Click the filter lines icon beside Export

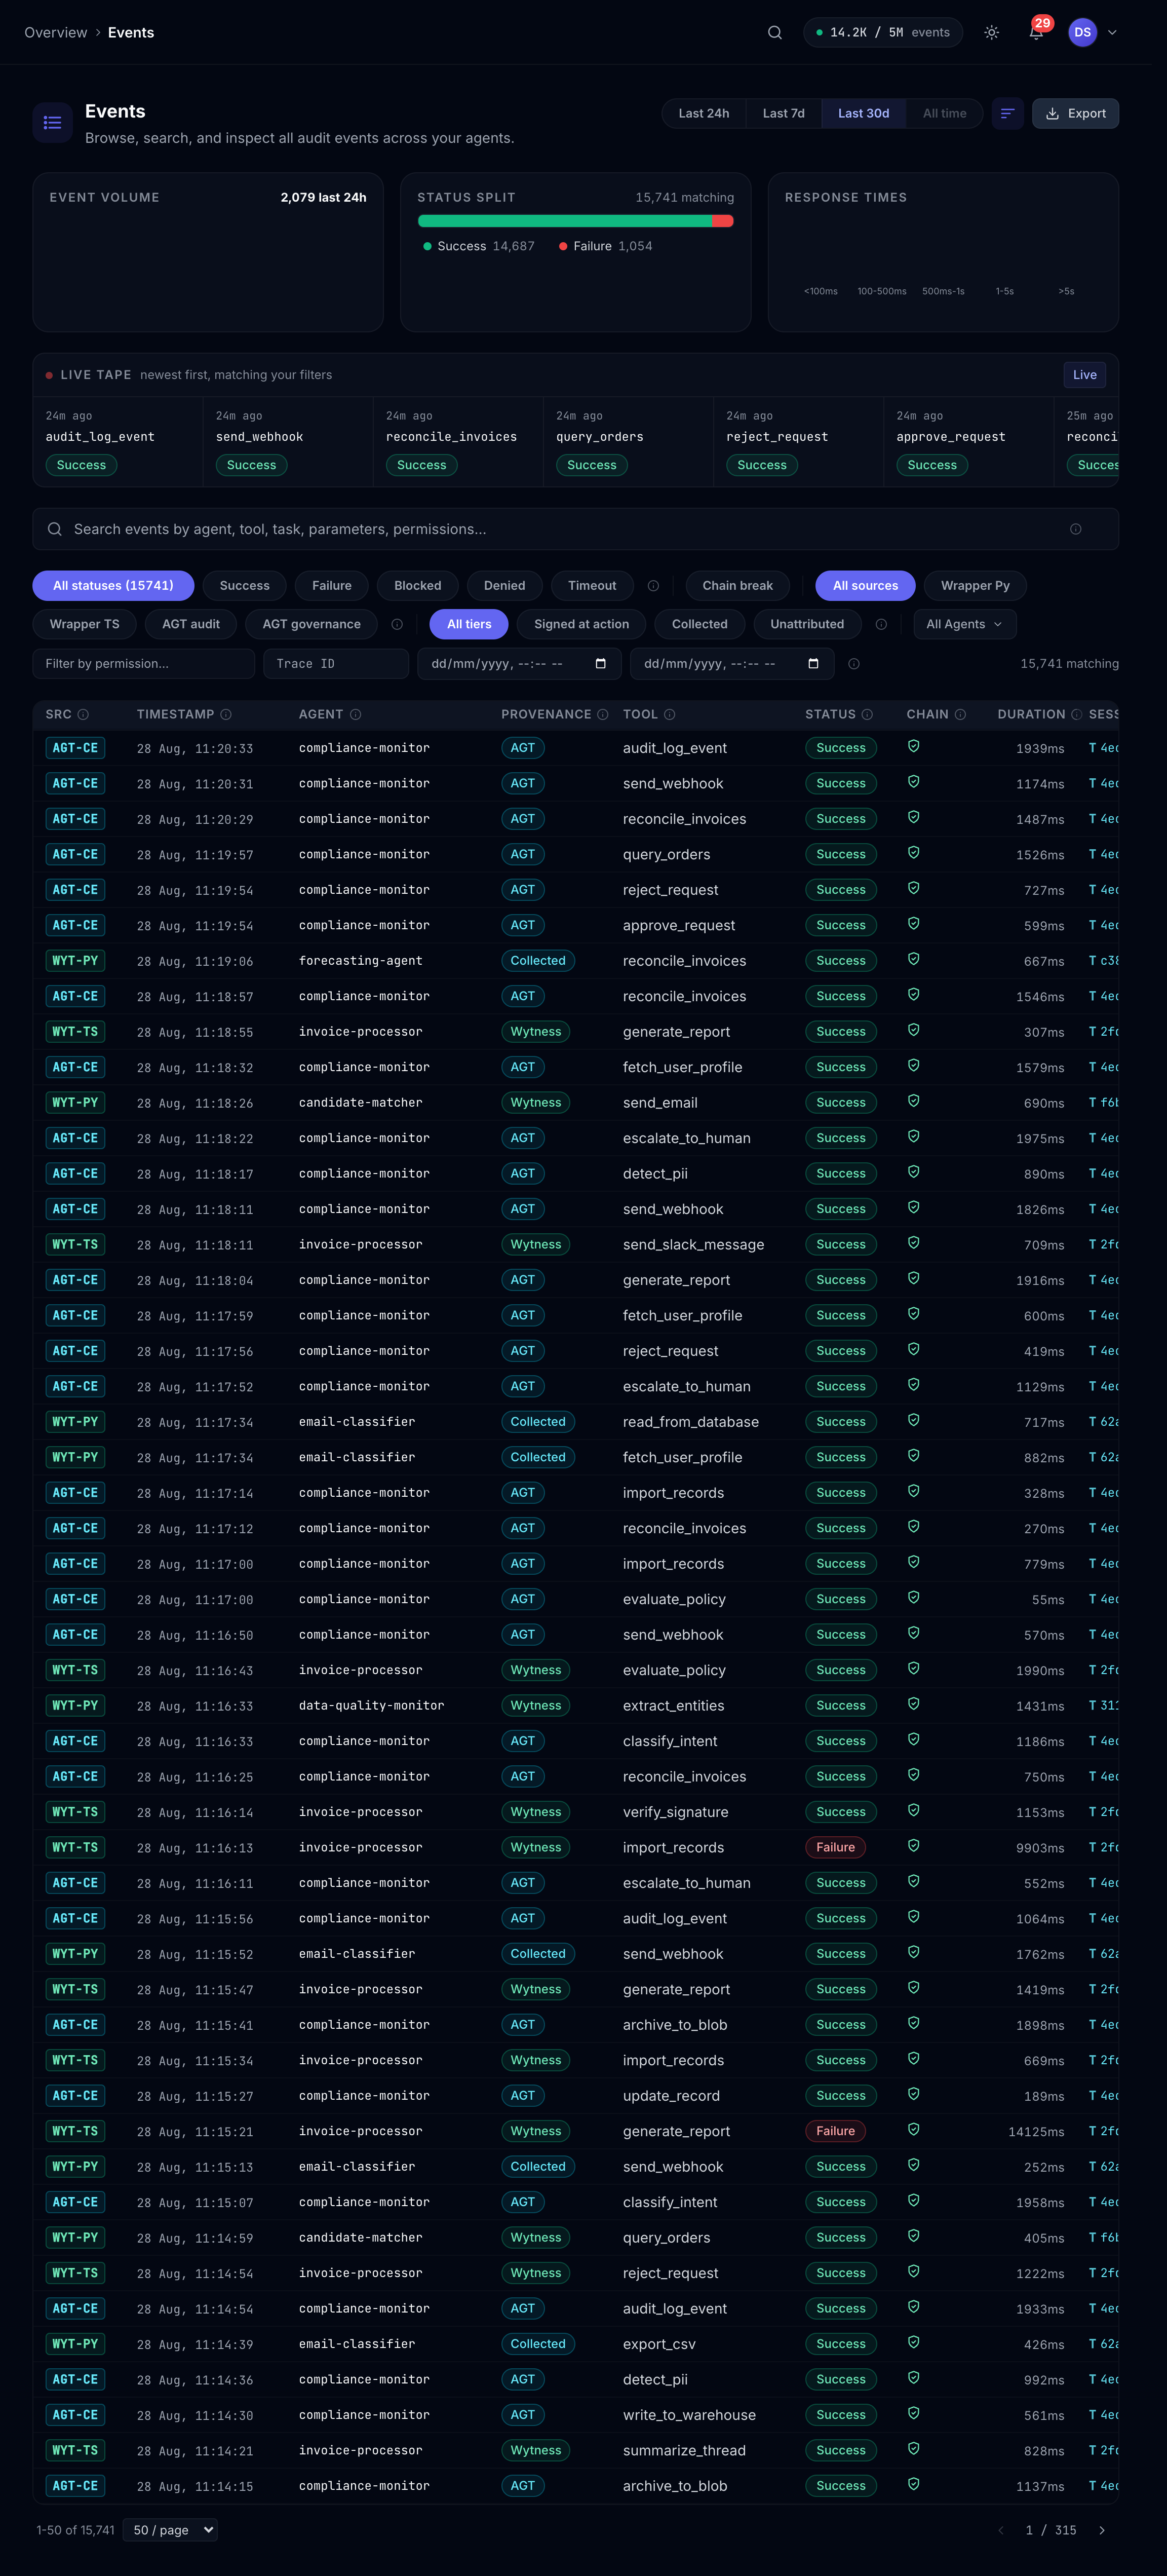click(x=1007, y=114)
